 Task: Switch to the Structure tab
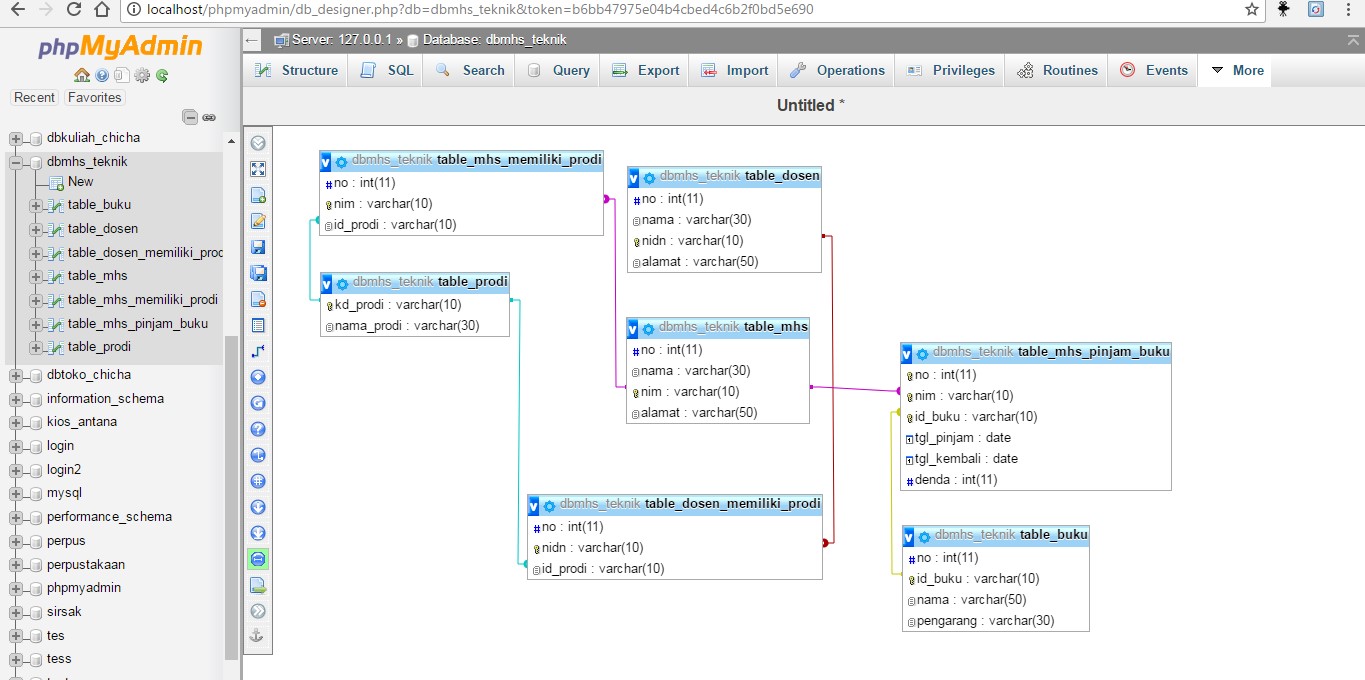click(297, 70)
